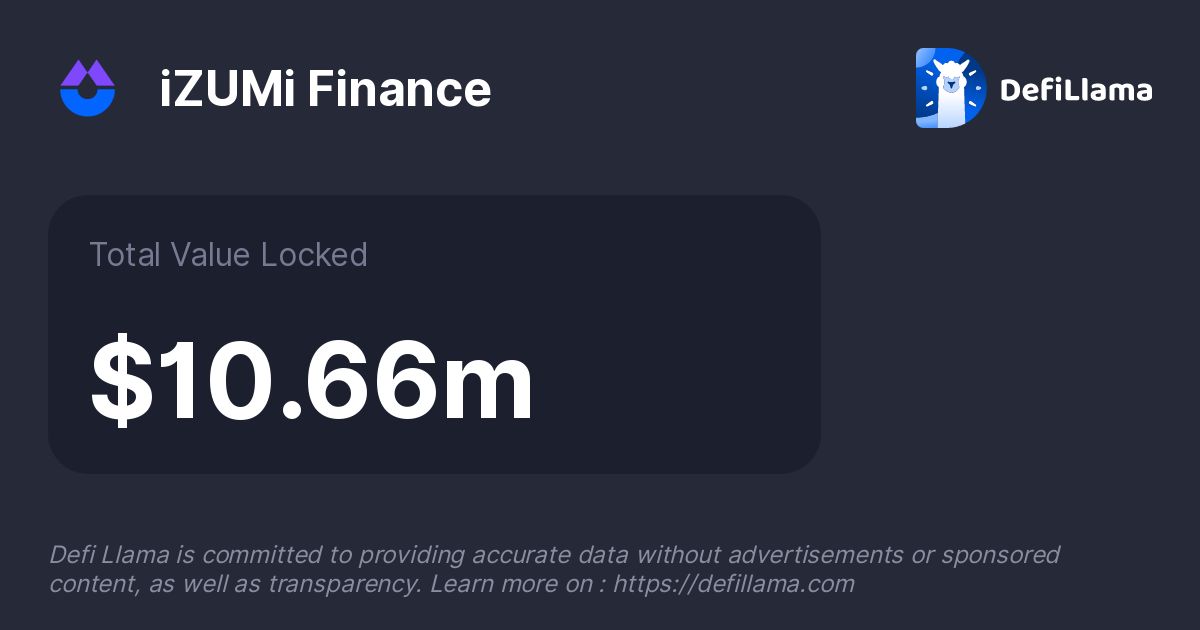Click the iZUMi Finance logo icon
The width and height of the screenshot is (1200, 630).
click(x=88, y=88)
